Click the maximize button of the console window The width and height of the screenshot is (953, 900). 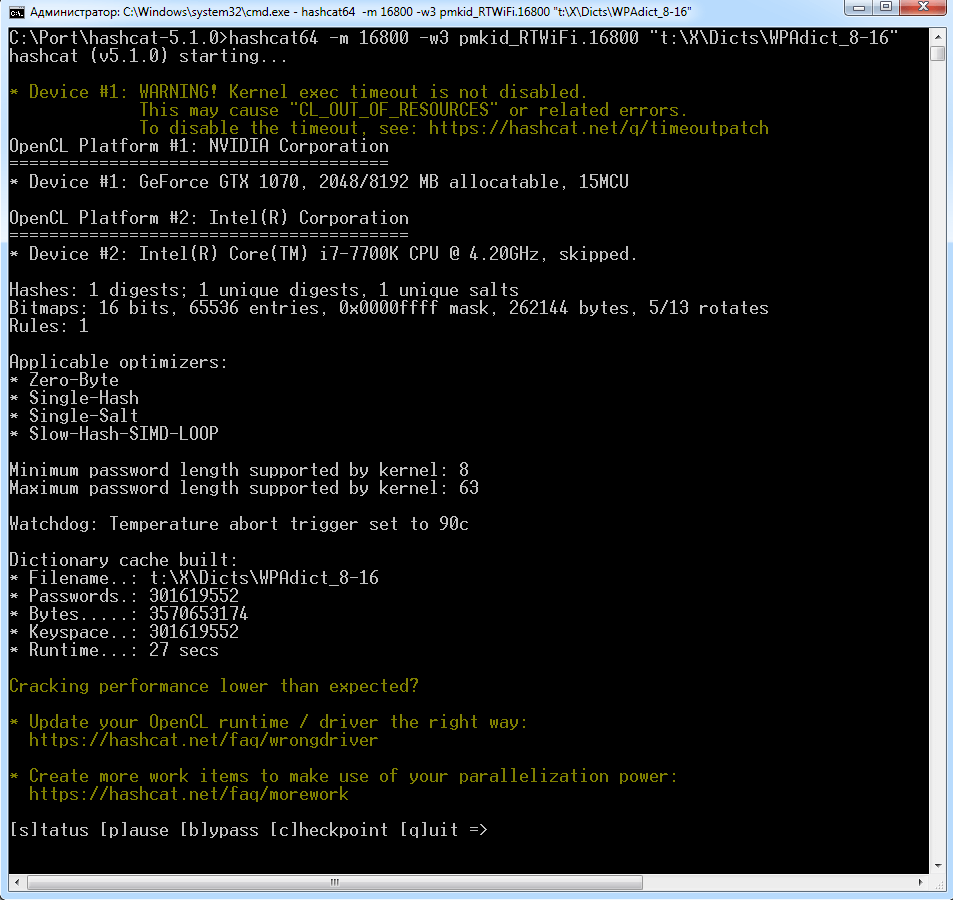coord(888,10)
